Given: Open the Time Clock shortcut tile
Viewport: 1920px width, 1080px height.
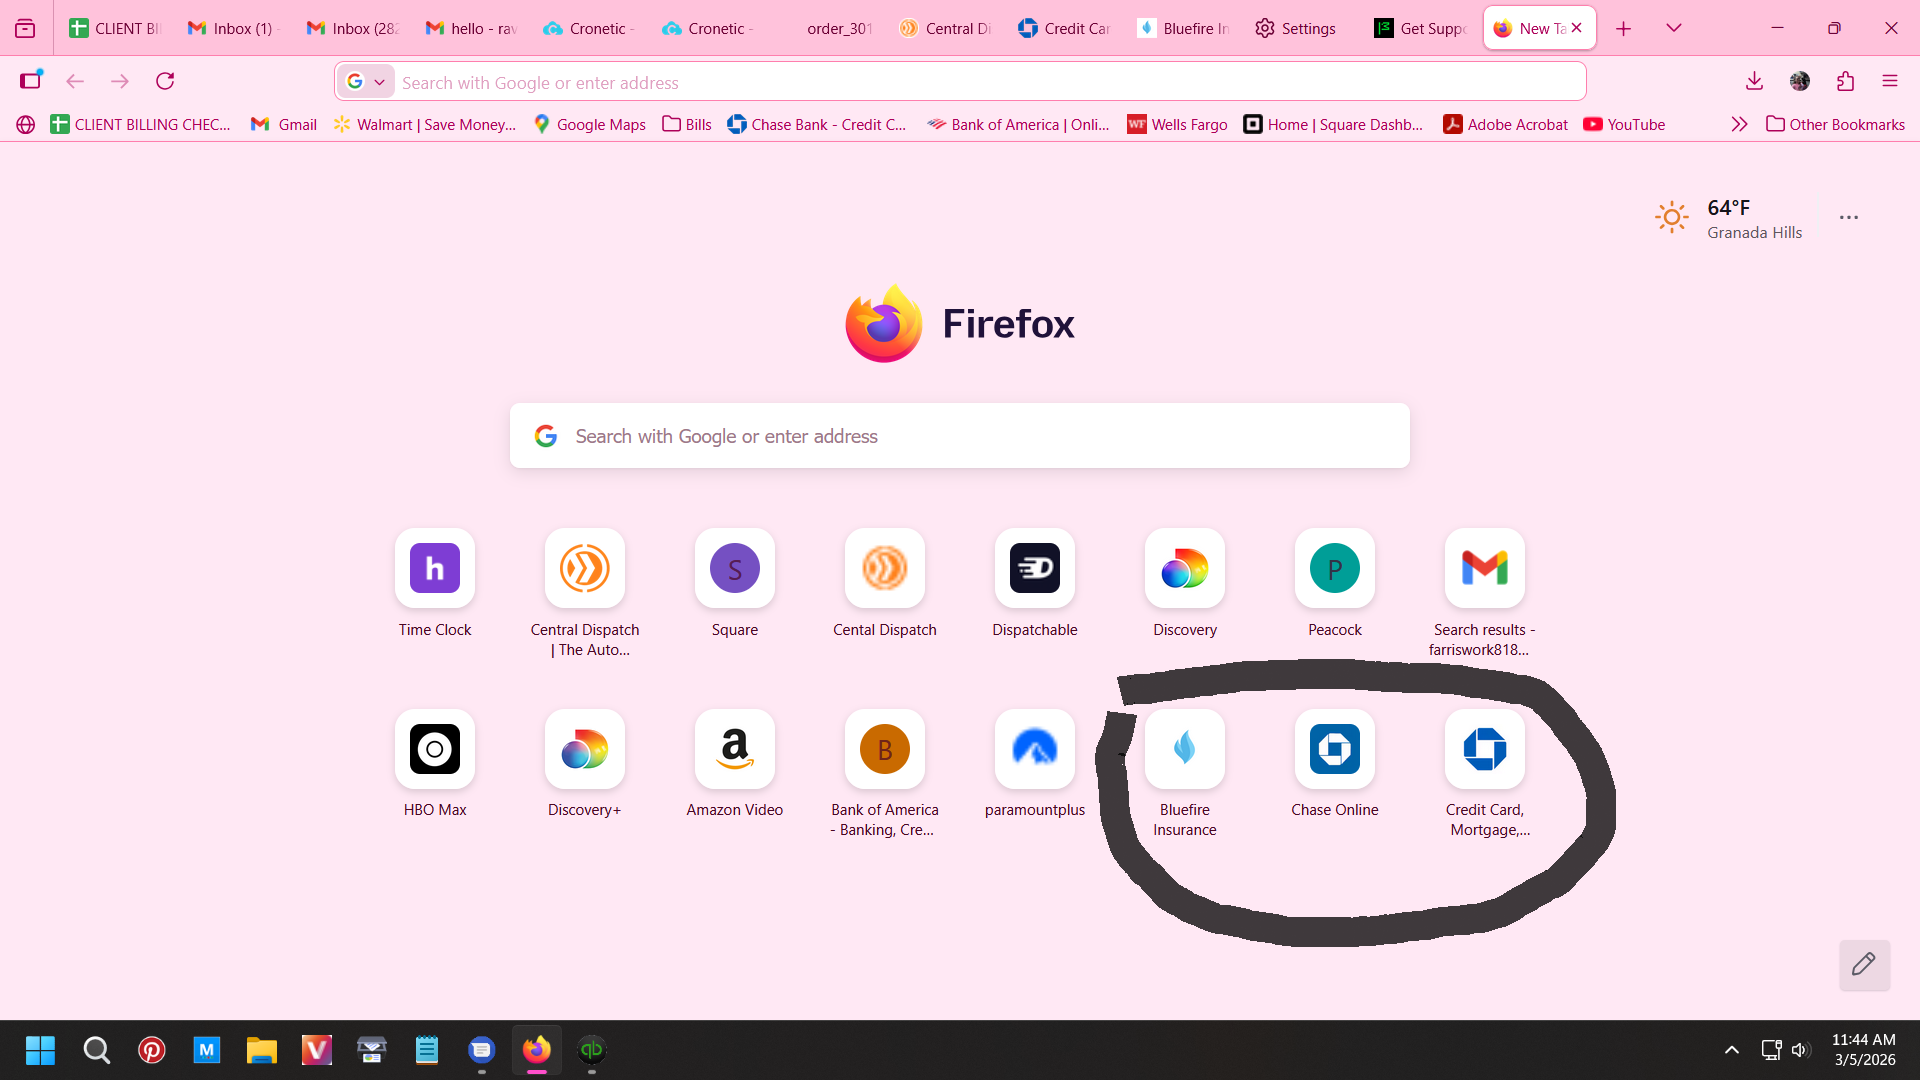Looking at the screenshot, I should click(435, 569).
